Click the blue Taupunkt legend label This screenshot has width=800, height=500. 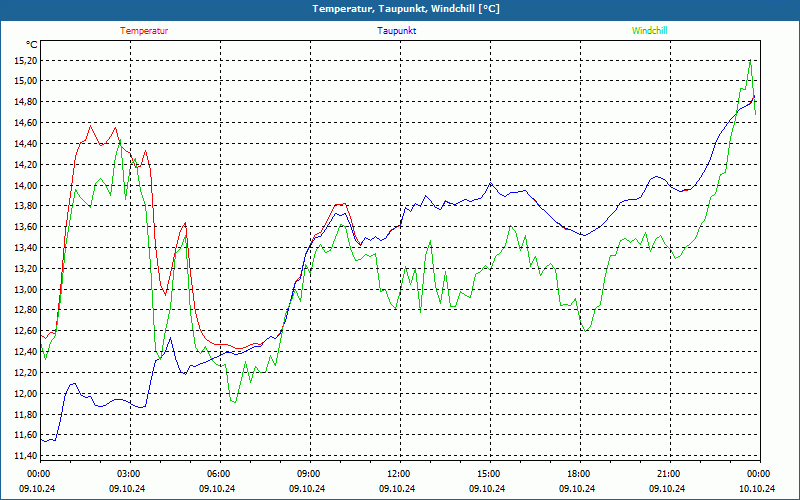tap(397, 31)
